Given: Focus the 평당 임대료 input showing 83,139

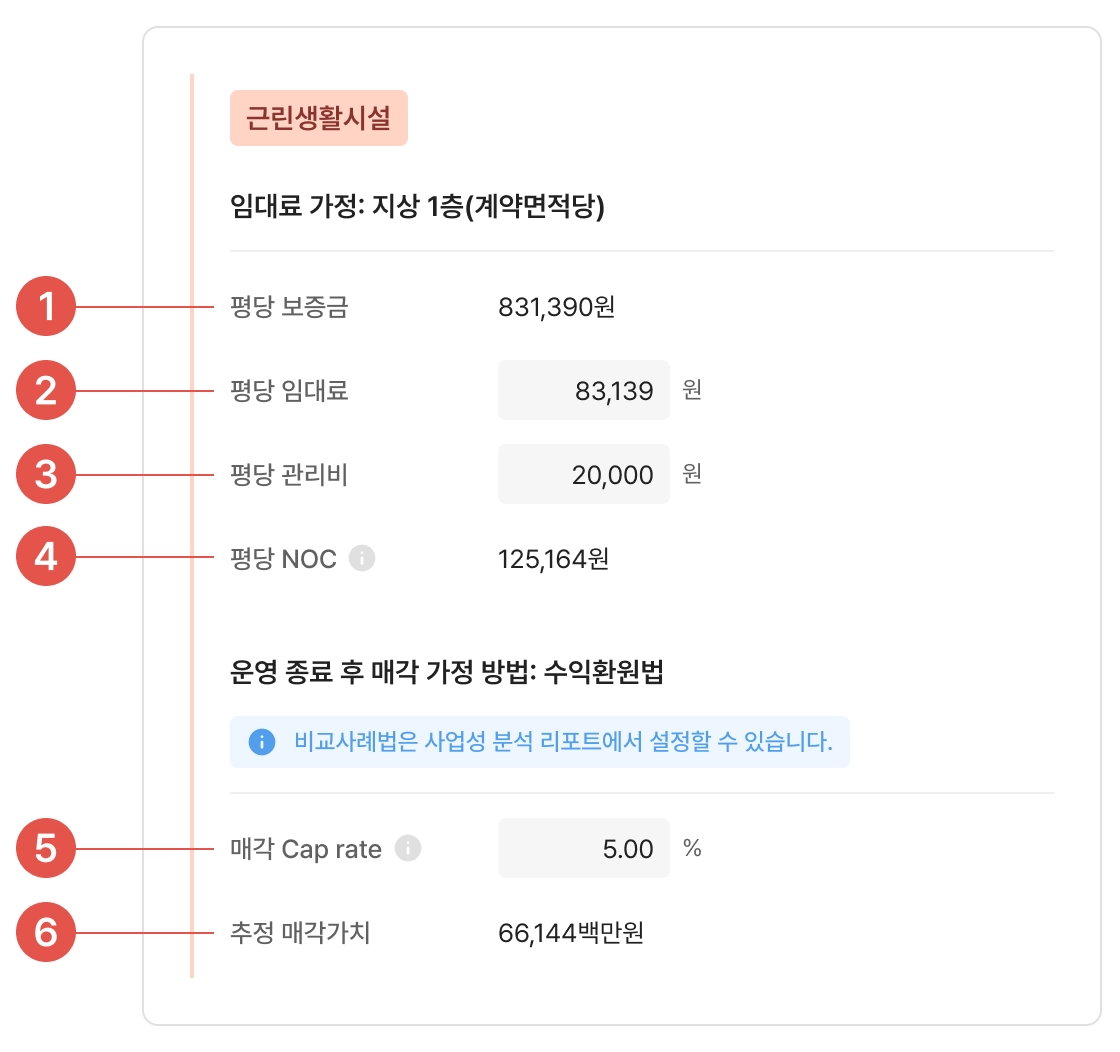Looking at the screenshot, I should pos(584,390).
